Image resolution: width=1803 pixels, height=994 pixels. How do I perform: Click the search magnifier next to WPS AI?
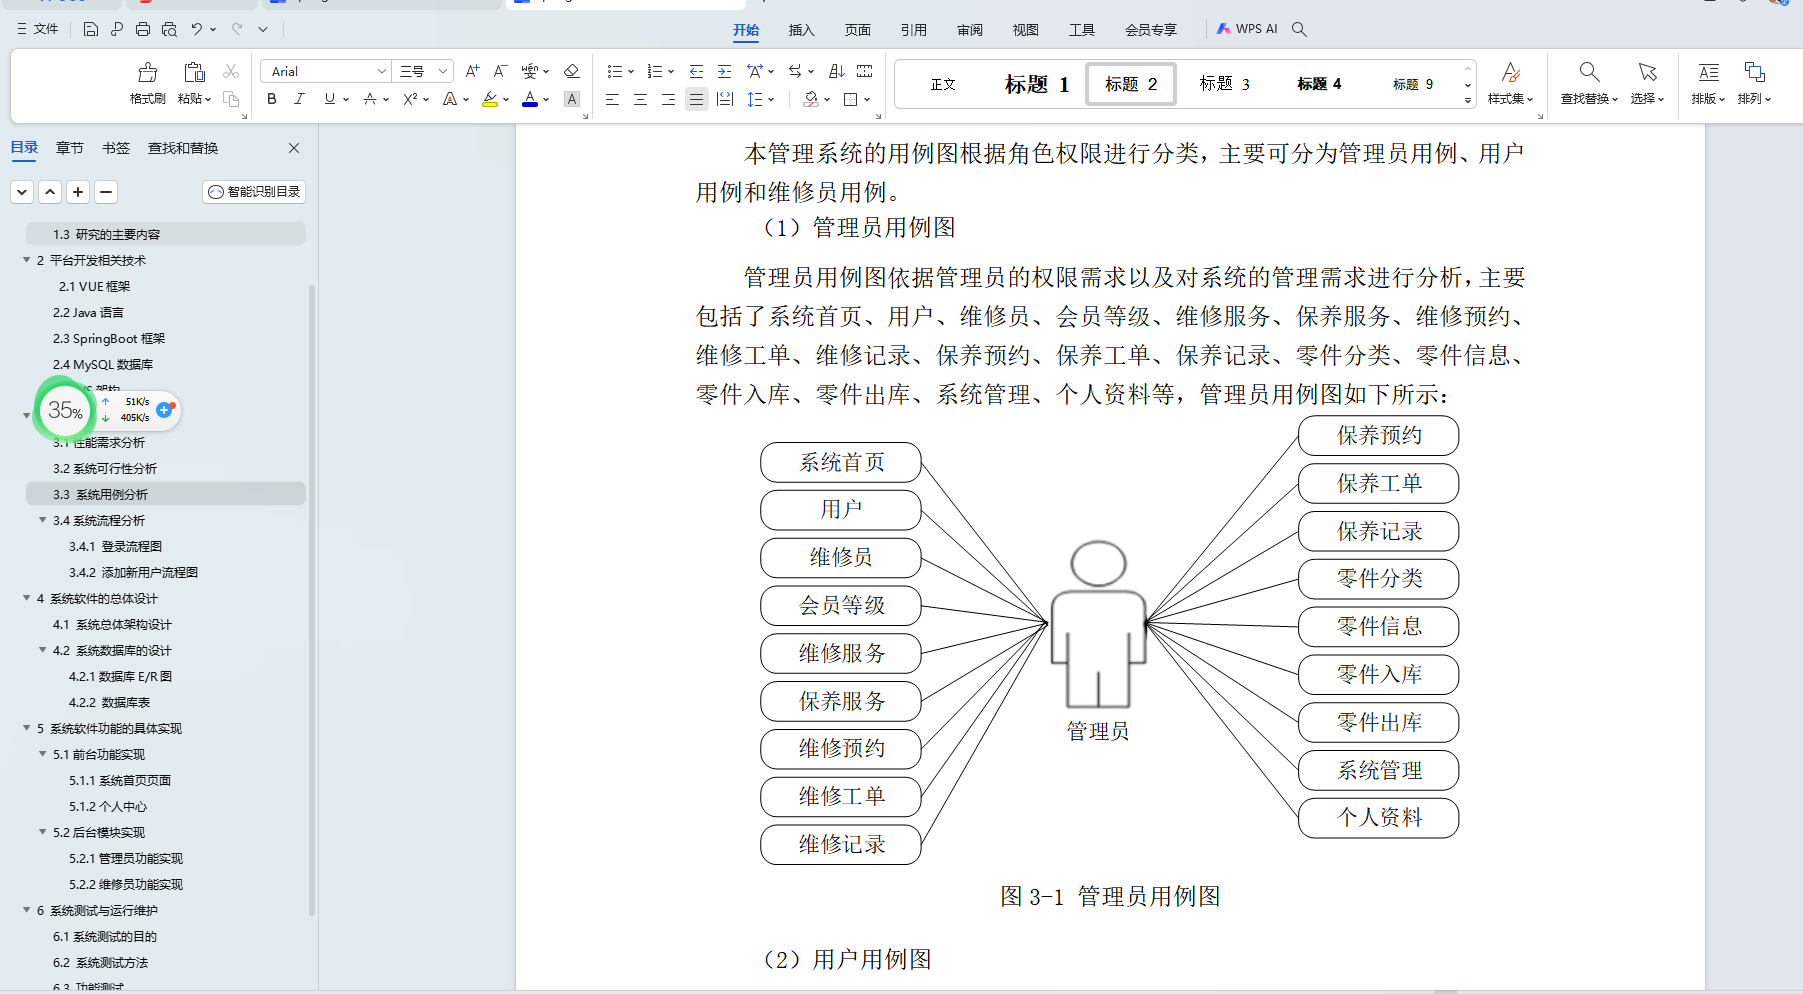(x=1299, y=29)
